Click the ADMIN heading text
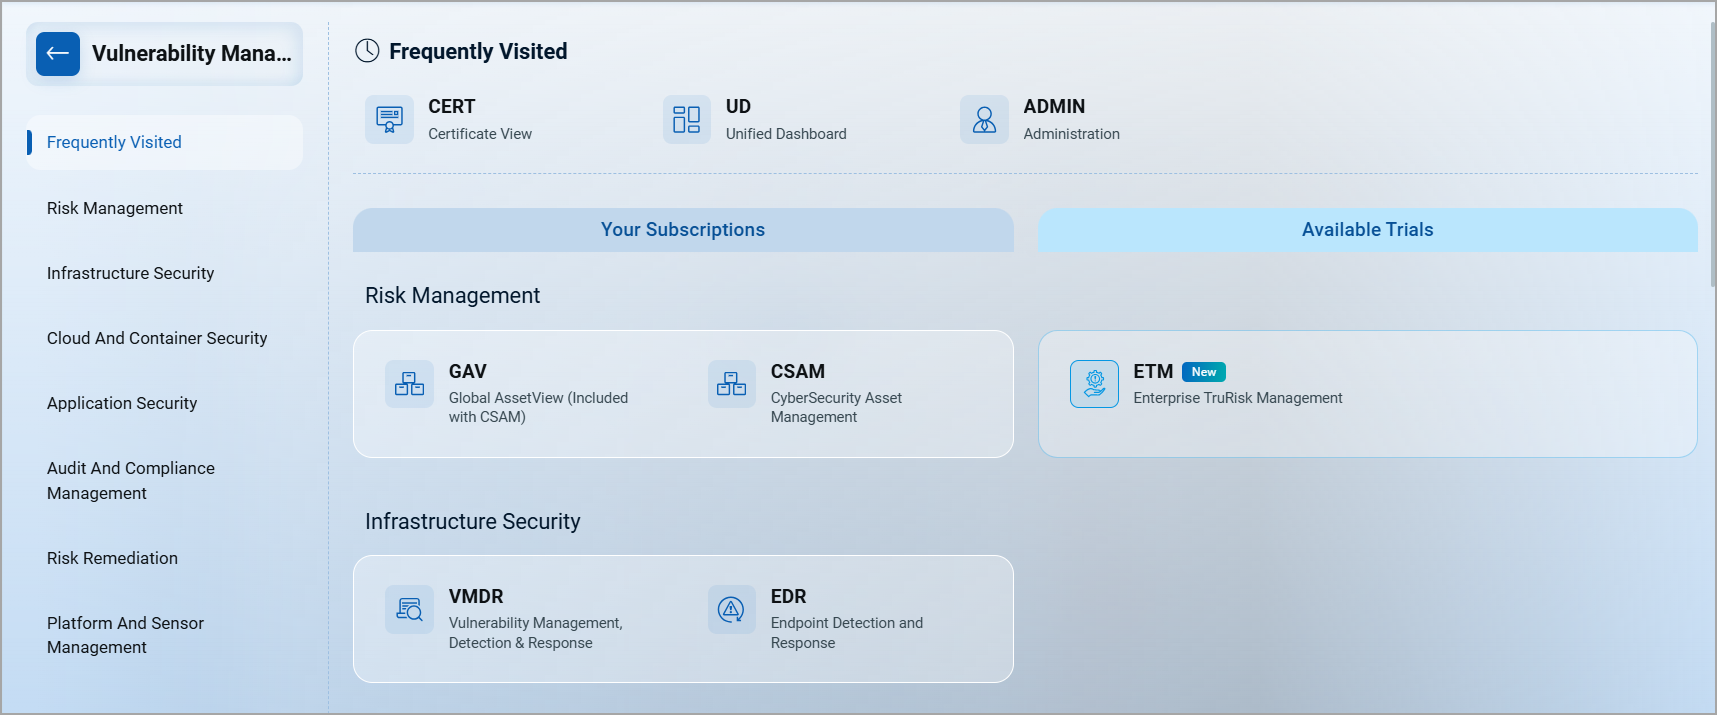This screenshot has height=715, width=1717. (1054, 107)
